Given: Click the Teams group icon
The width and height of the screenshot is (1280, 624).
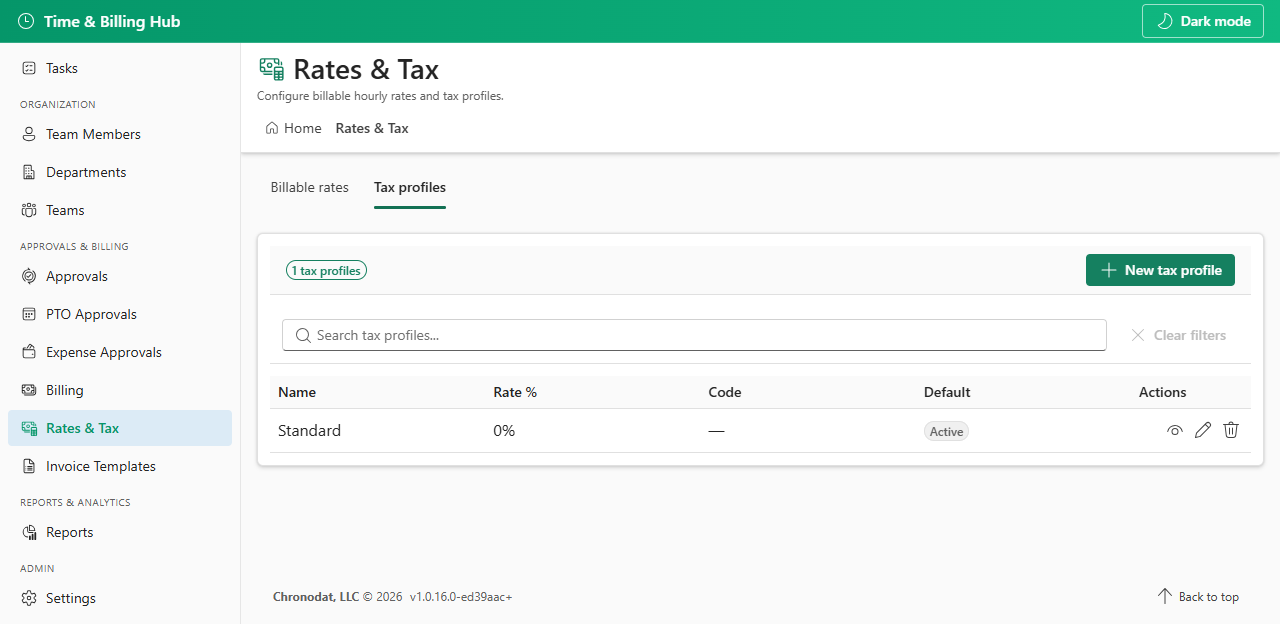Looking at the screenshot, I should [x=29, y=210].
